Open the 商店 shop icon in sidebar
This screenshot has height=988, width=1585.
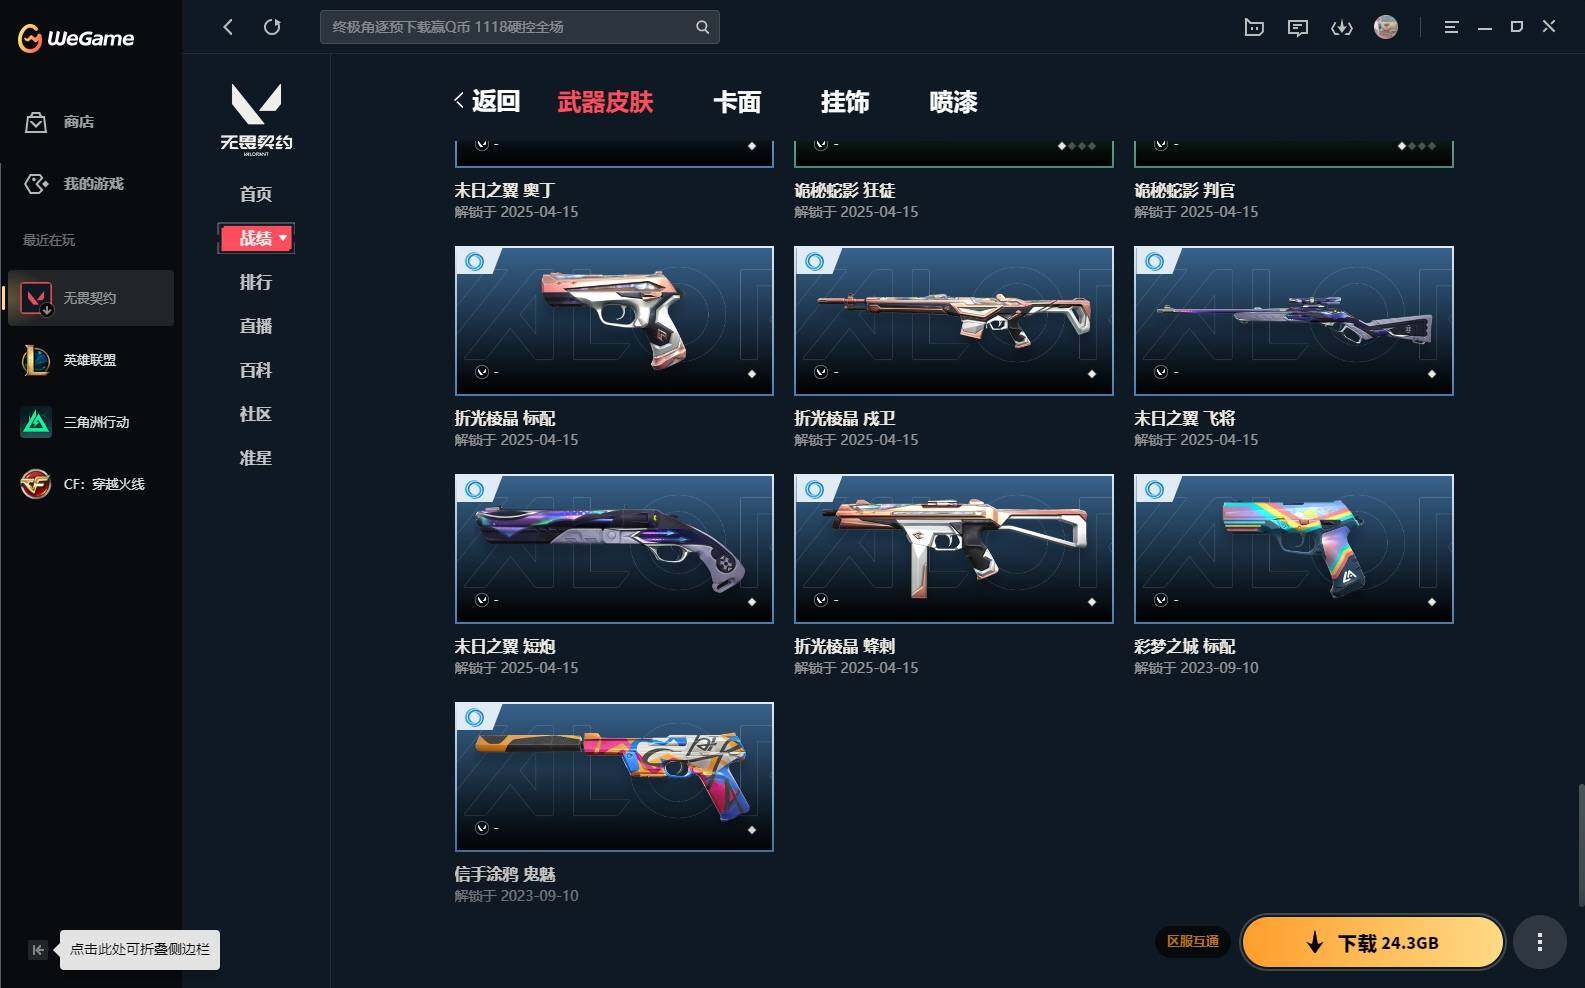coord(36,122)
